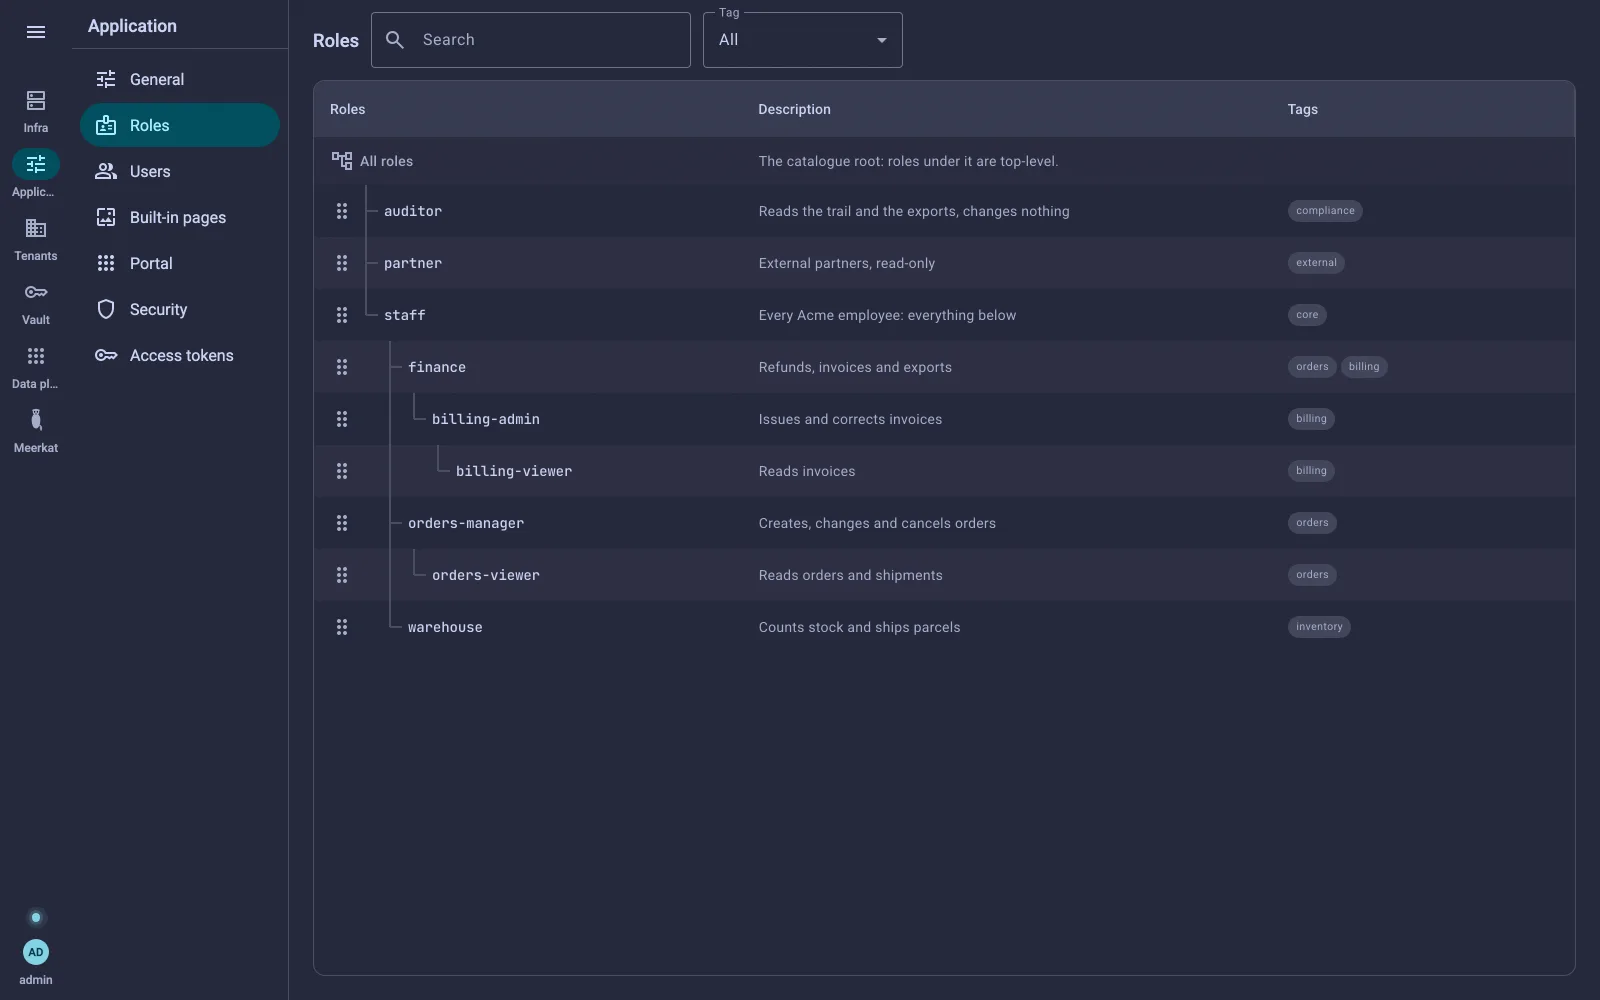Open General application settings

[180, 79]
